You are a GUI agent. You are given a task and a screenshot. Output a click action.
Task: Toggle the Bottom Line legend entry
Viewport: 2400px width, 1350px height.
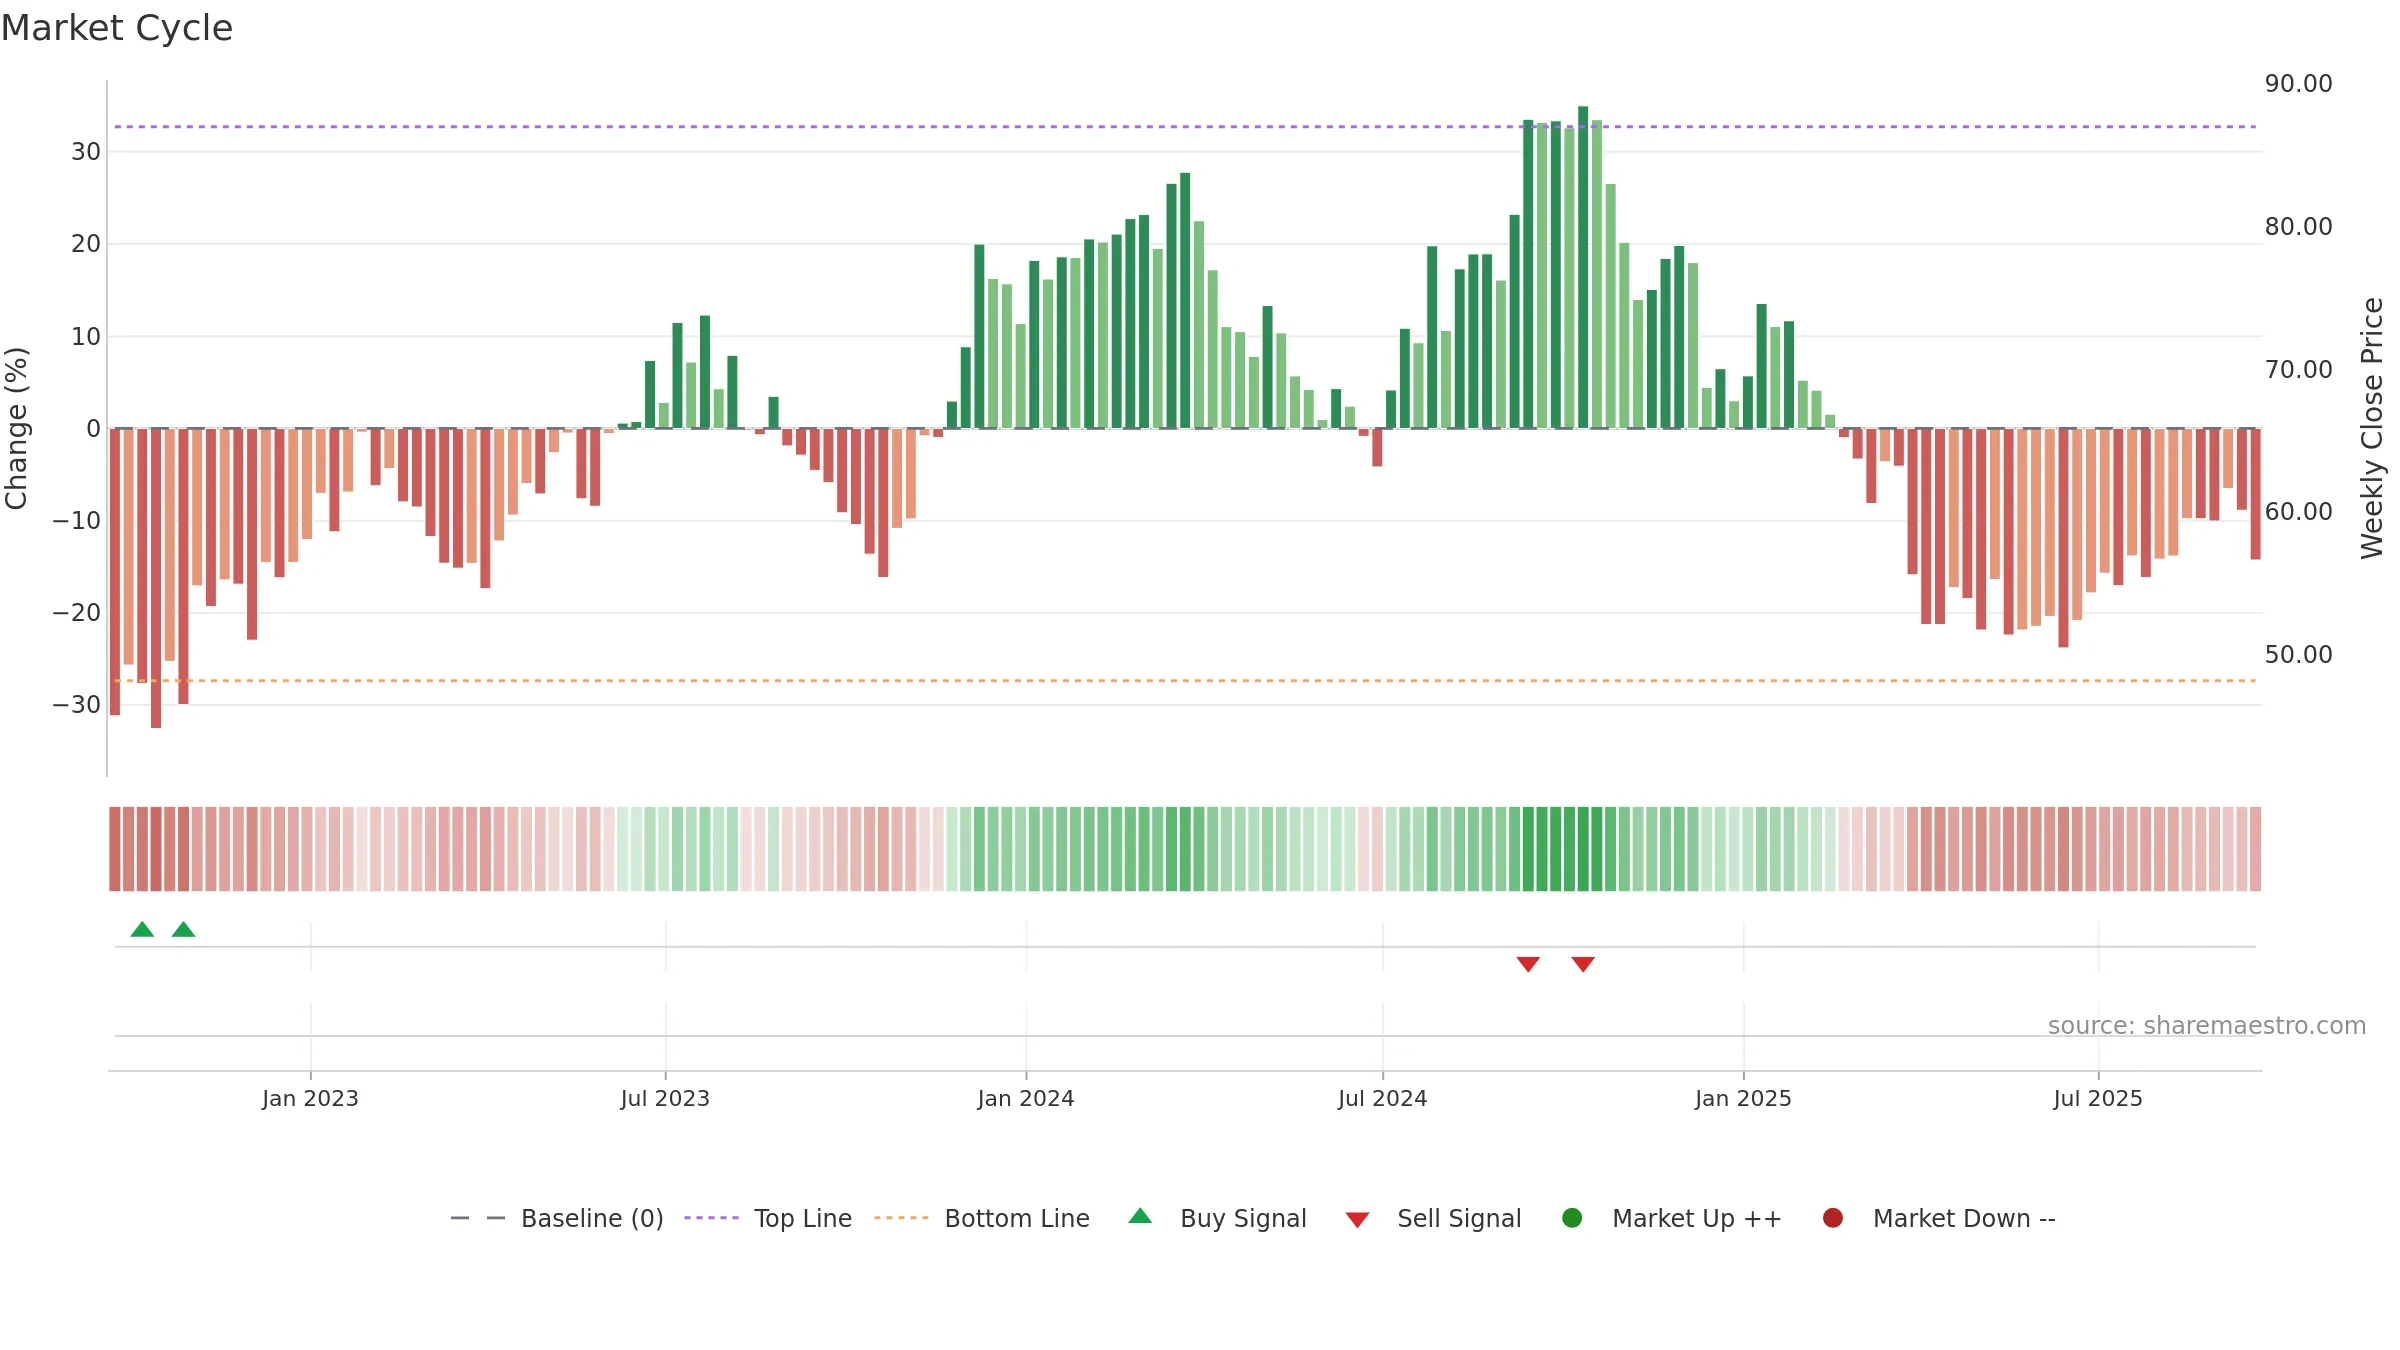point(982,1218)
